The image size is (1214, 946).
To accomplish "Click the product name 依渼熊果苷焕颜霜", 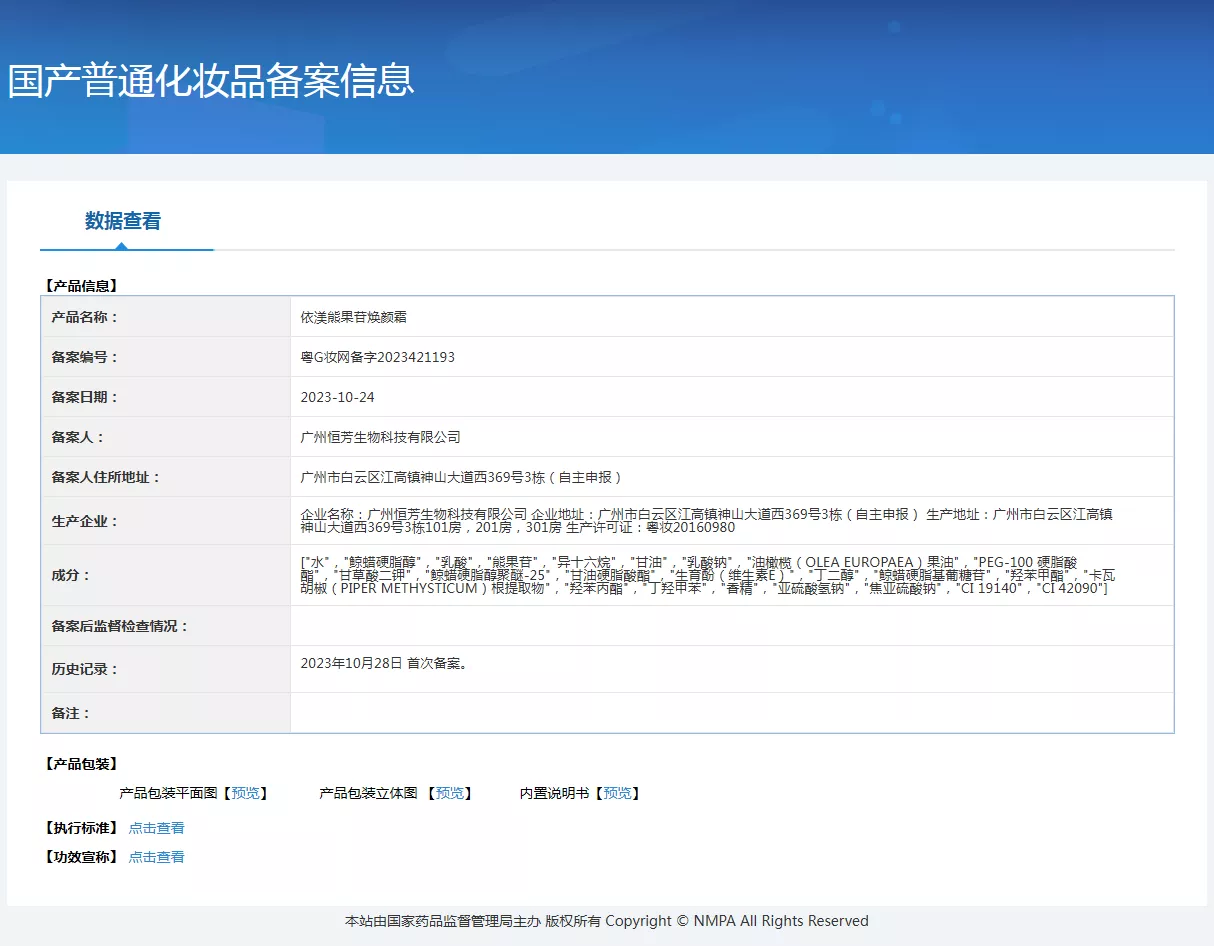I will pos(353,317).
